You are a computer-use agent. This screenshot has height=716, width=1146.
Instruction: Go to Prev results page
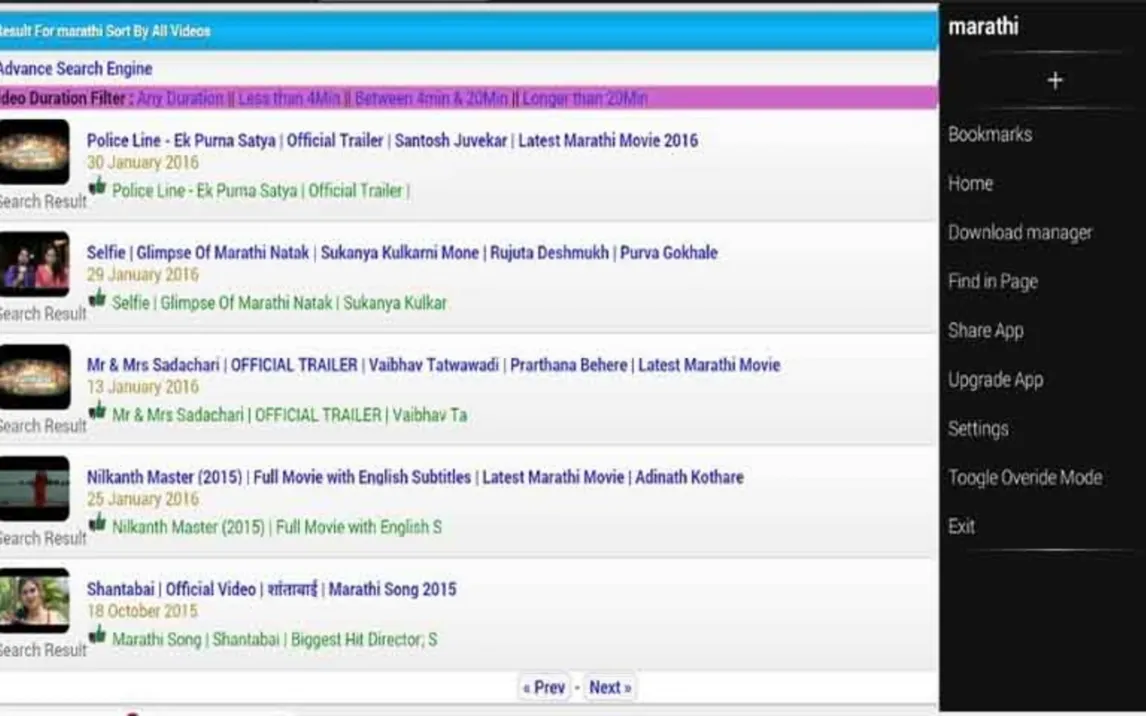point(544,688)
